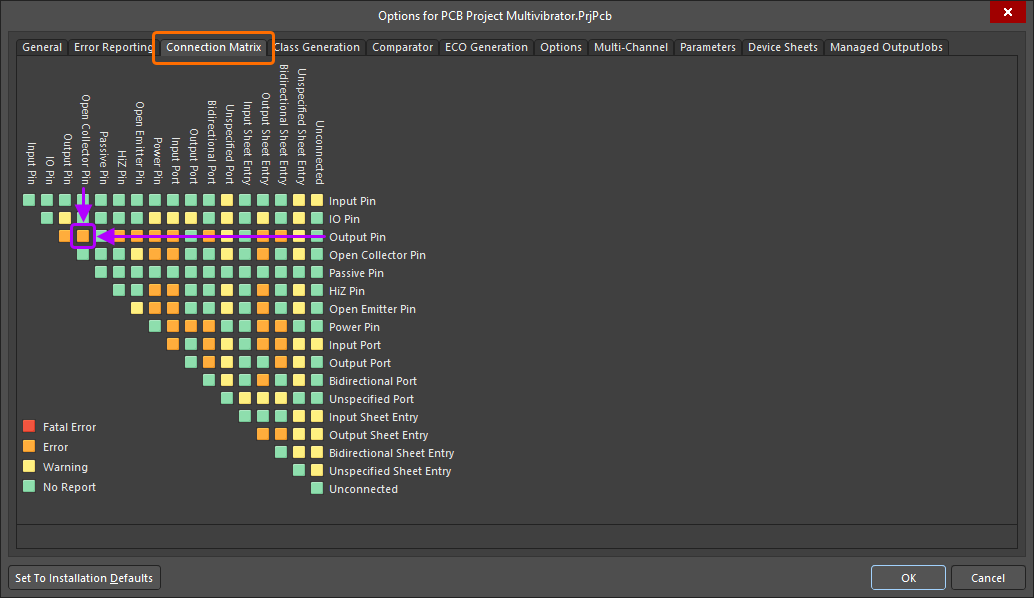
Task: Click Set To Installation Defaults button
Action: 84,578
